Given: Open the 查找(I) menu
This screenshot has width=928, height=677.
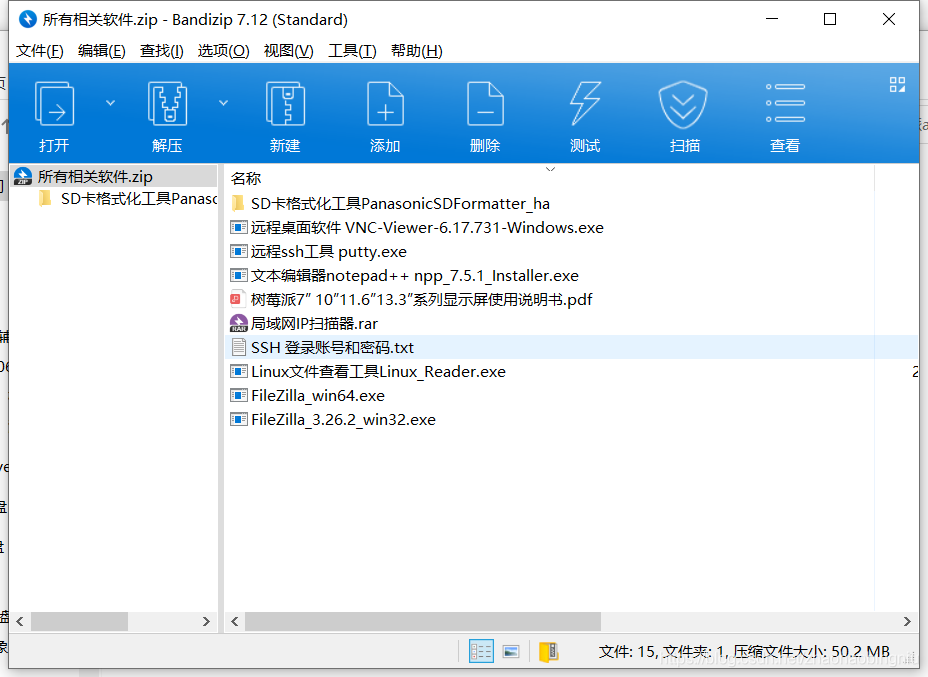Looking at the screenshot, I should 162,51.
